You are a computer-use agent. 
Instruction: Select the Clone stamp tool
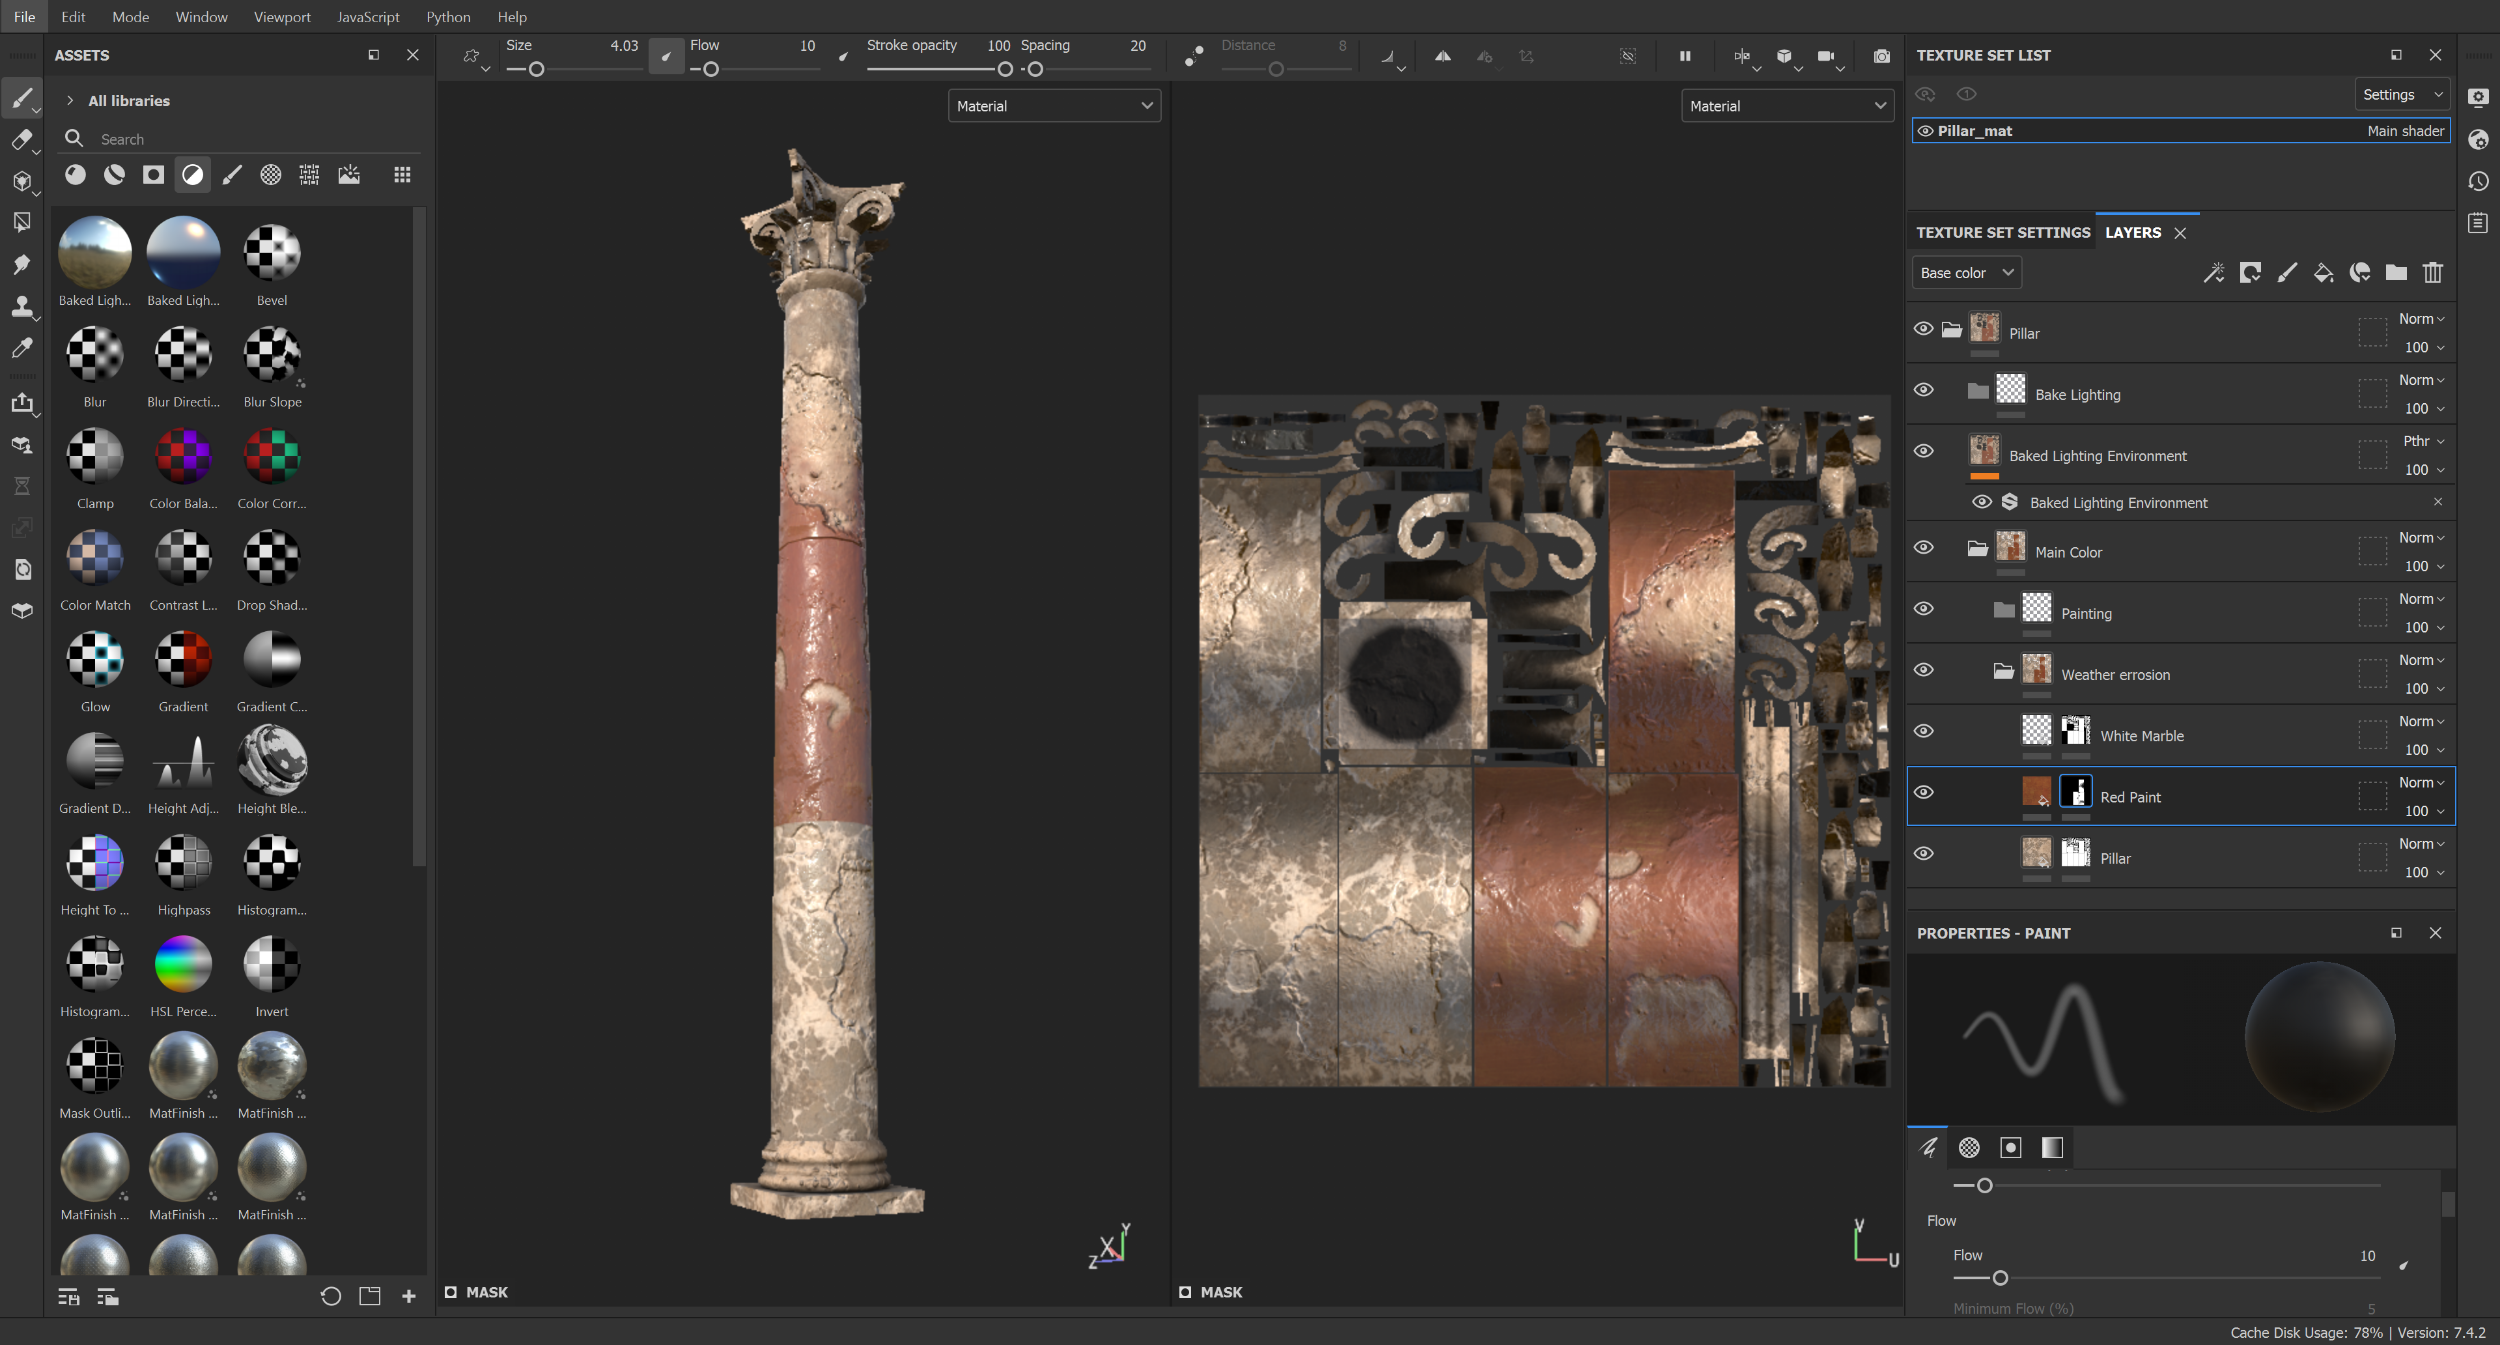(x=21, y=306)
